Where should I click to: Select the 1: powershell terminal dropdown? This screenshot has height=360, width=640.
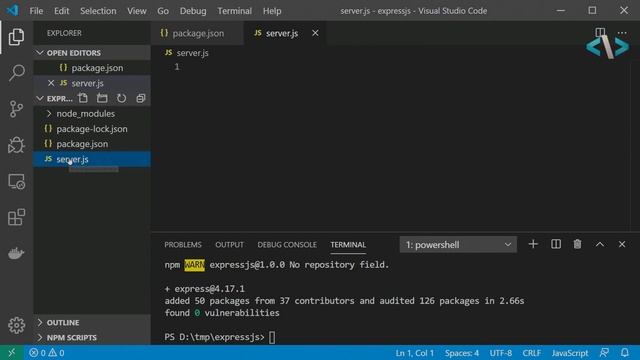pos(458,244)
